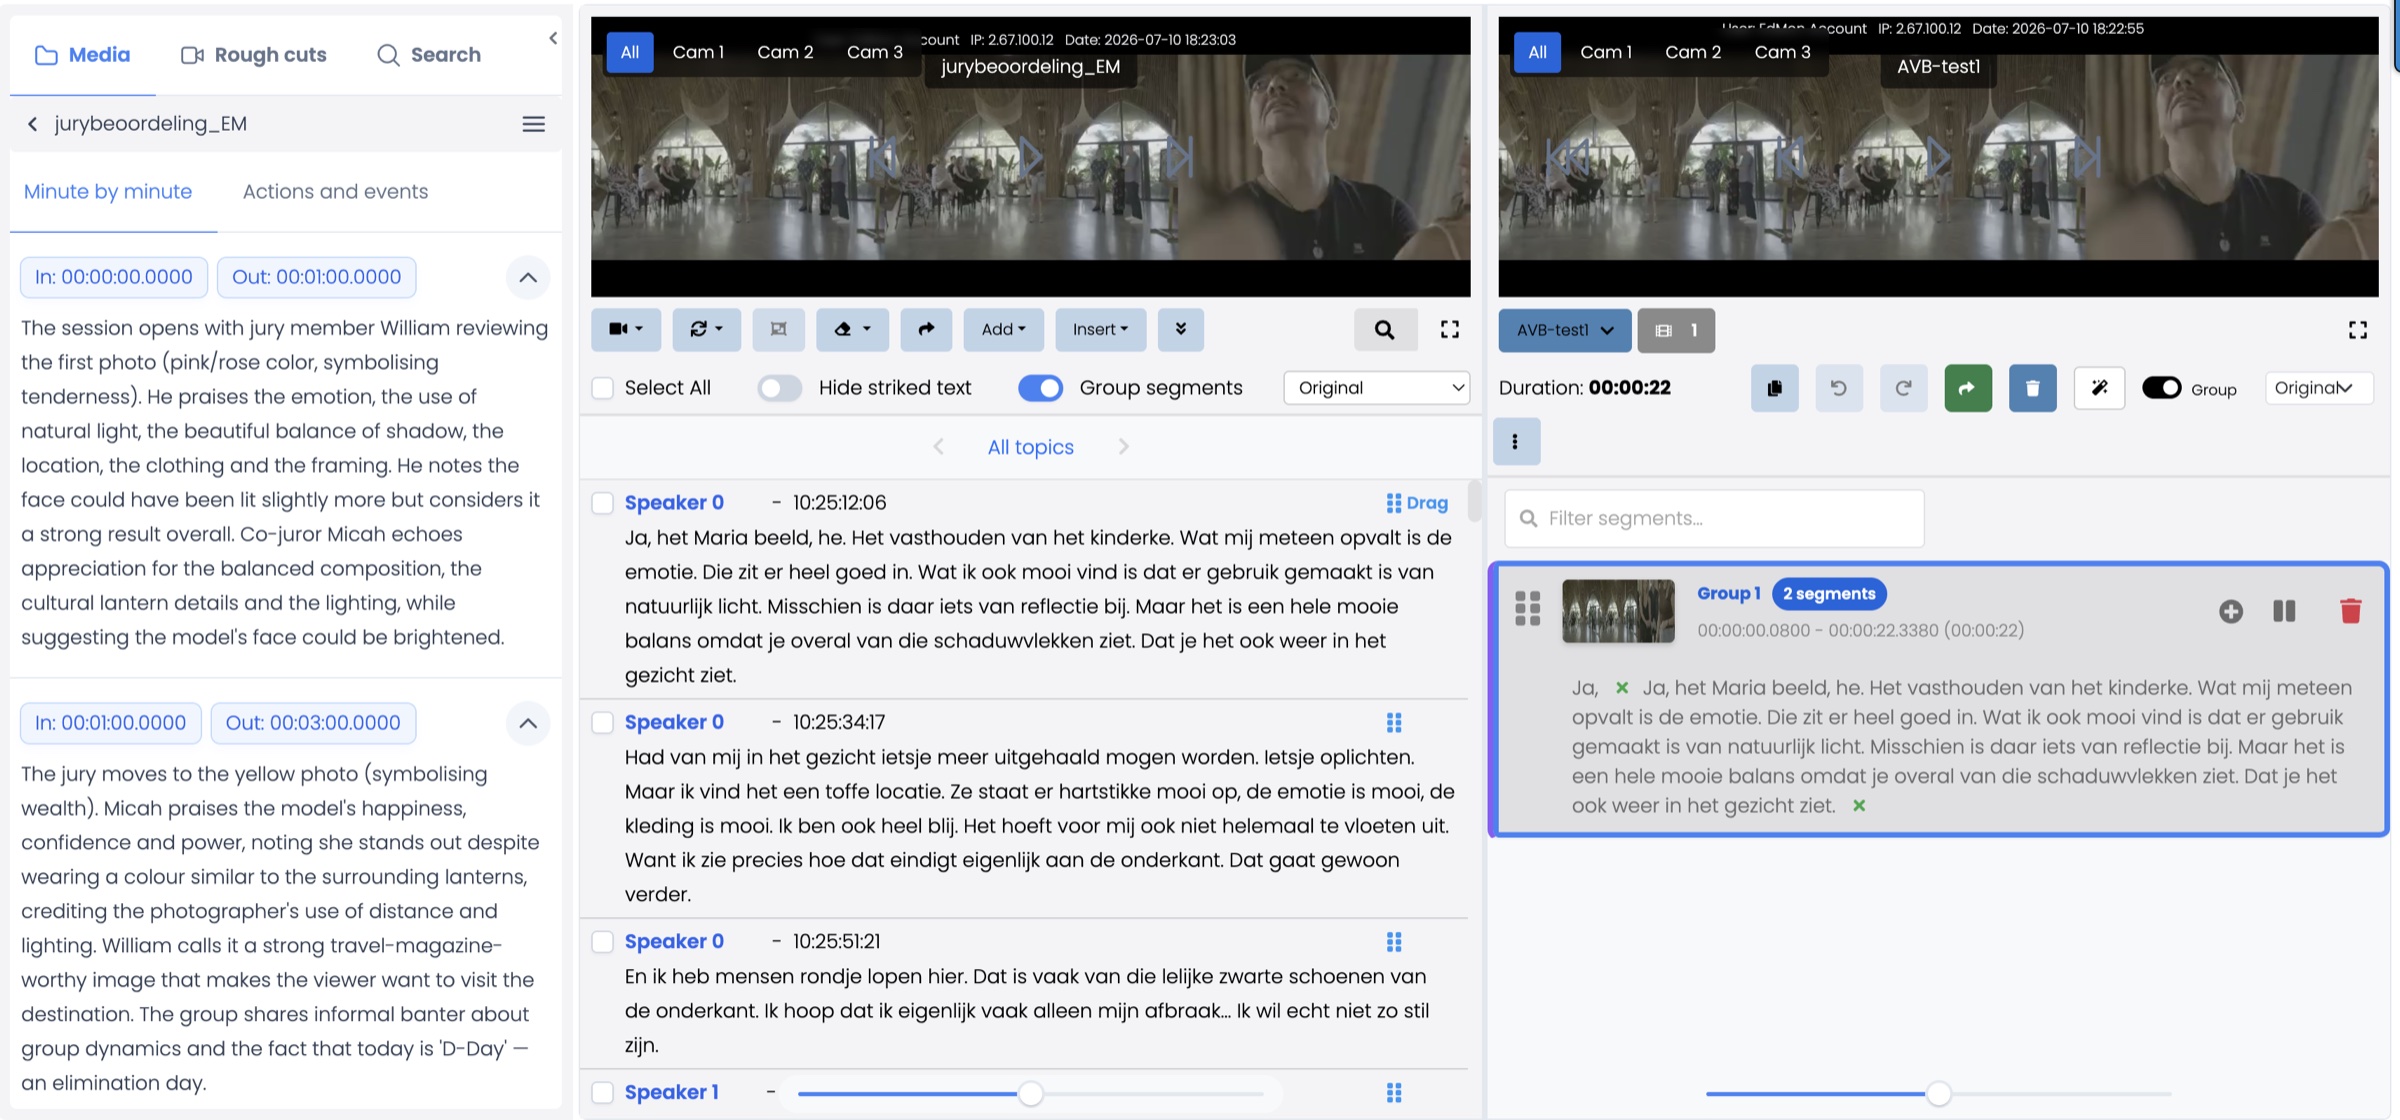
Task: Click the double chevron down button
Action: [1181, 329]
